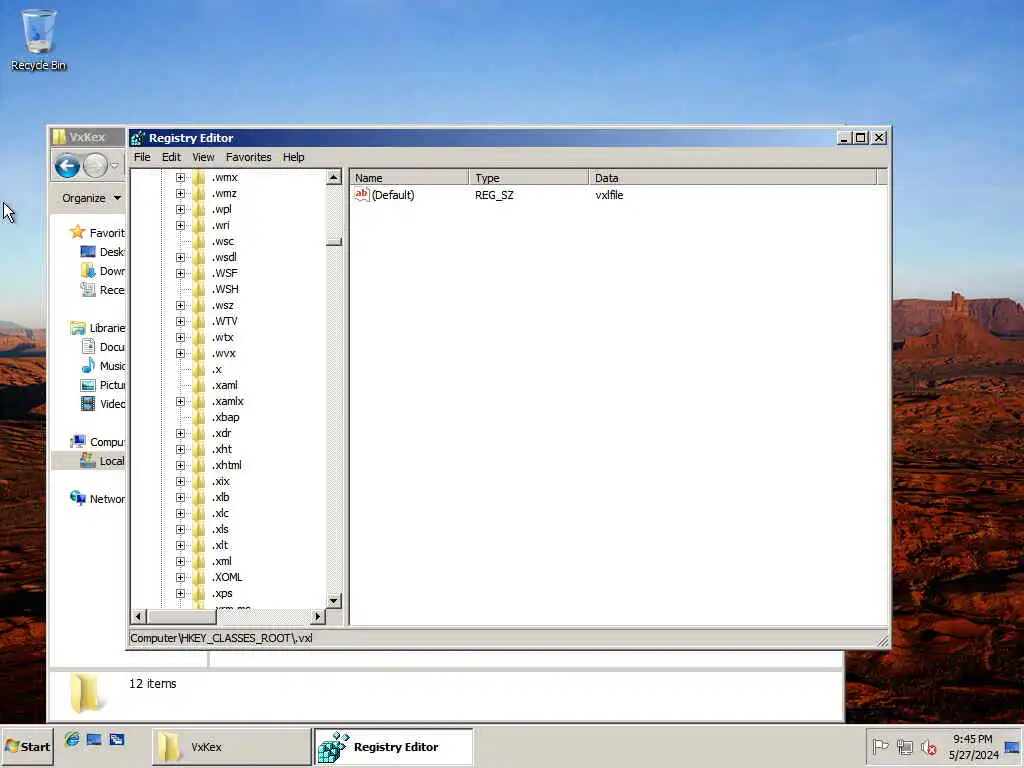
Task: Click the network tray icon
Action: pyautogui.click(x=904, y=746)
